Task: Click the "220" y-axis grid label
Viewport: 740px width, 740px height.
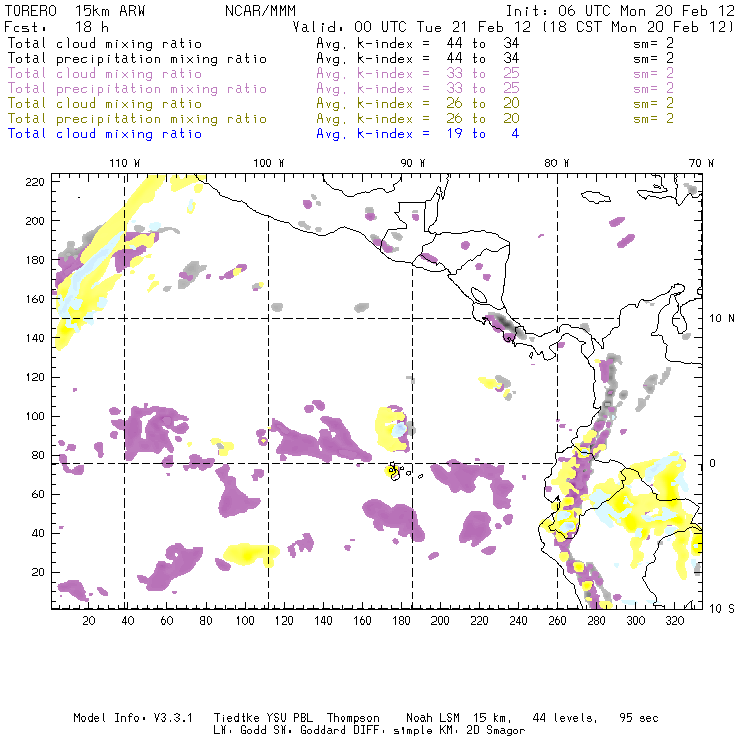Action: point(35,182)
